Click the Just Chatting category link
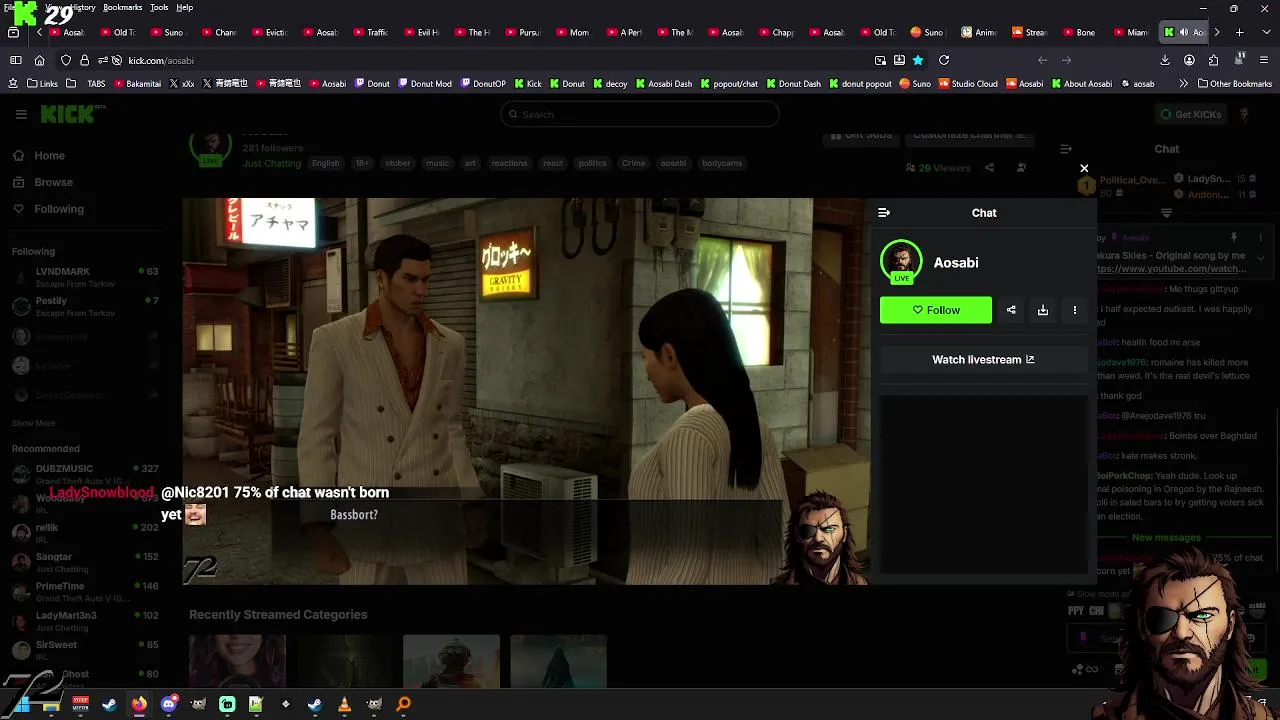Screen dimensions: 1280x720 pos(272,163)
